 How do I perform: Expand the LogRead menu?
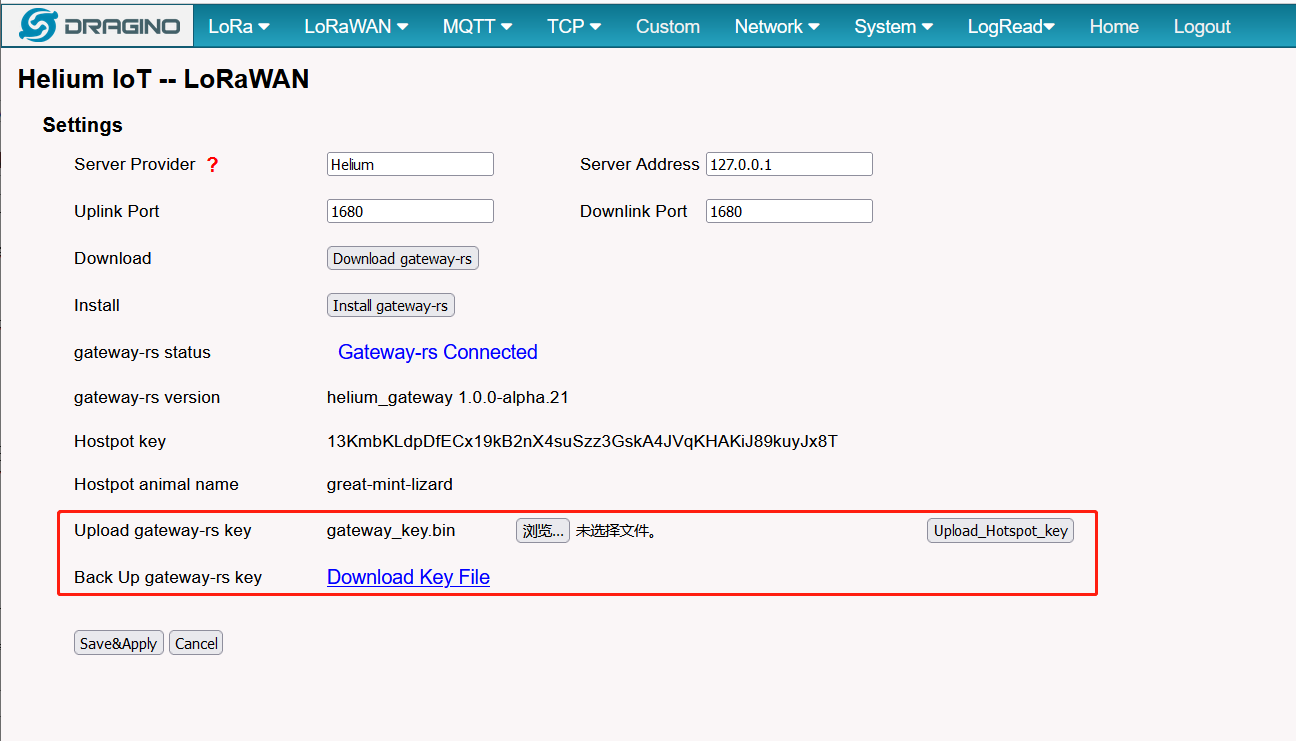click(1011, 27)
